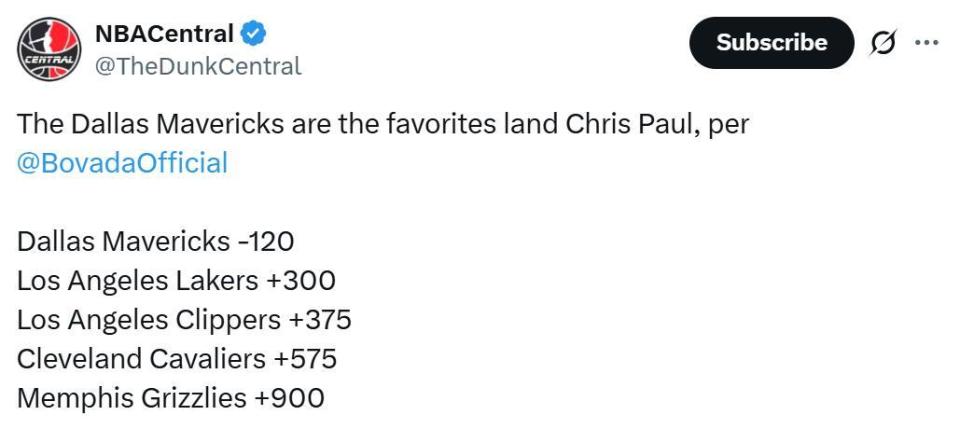The width and height of the screenshot is (960, 429).
Task: Select the Memphis Grizzlies team name
Action: [x=131, y=397]
